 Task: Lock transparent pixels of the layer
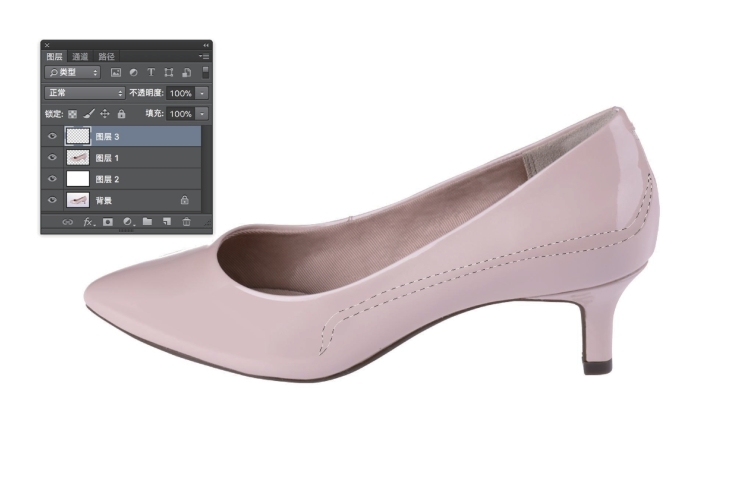tap(73, 114)
